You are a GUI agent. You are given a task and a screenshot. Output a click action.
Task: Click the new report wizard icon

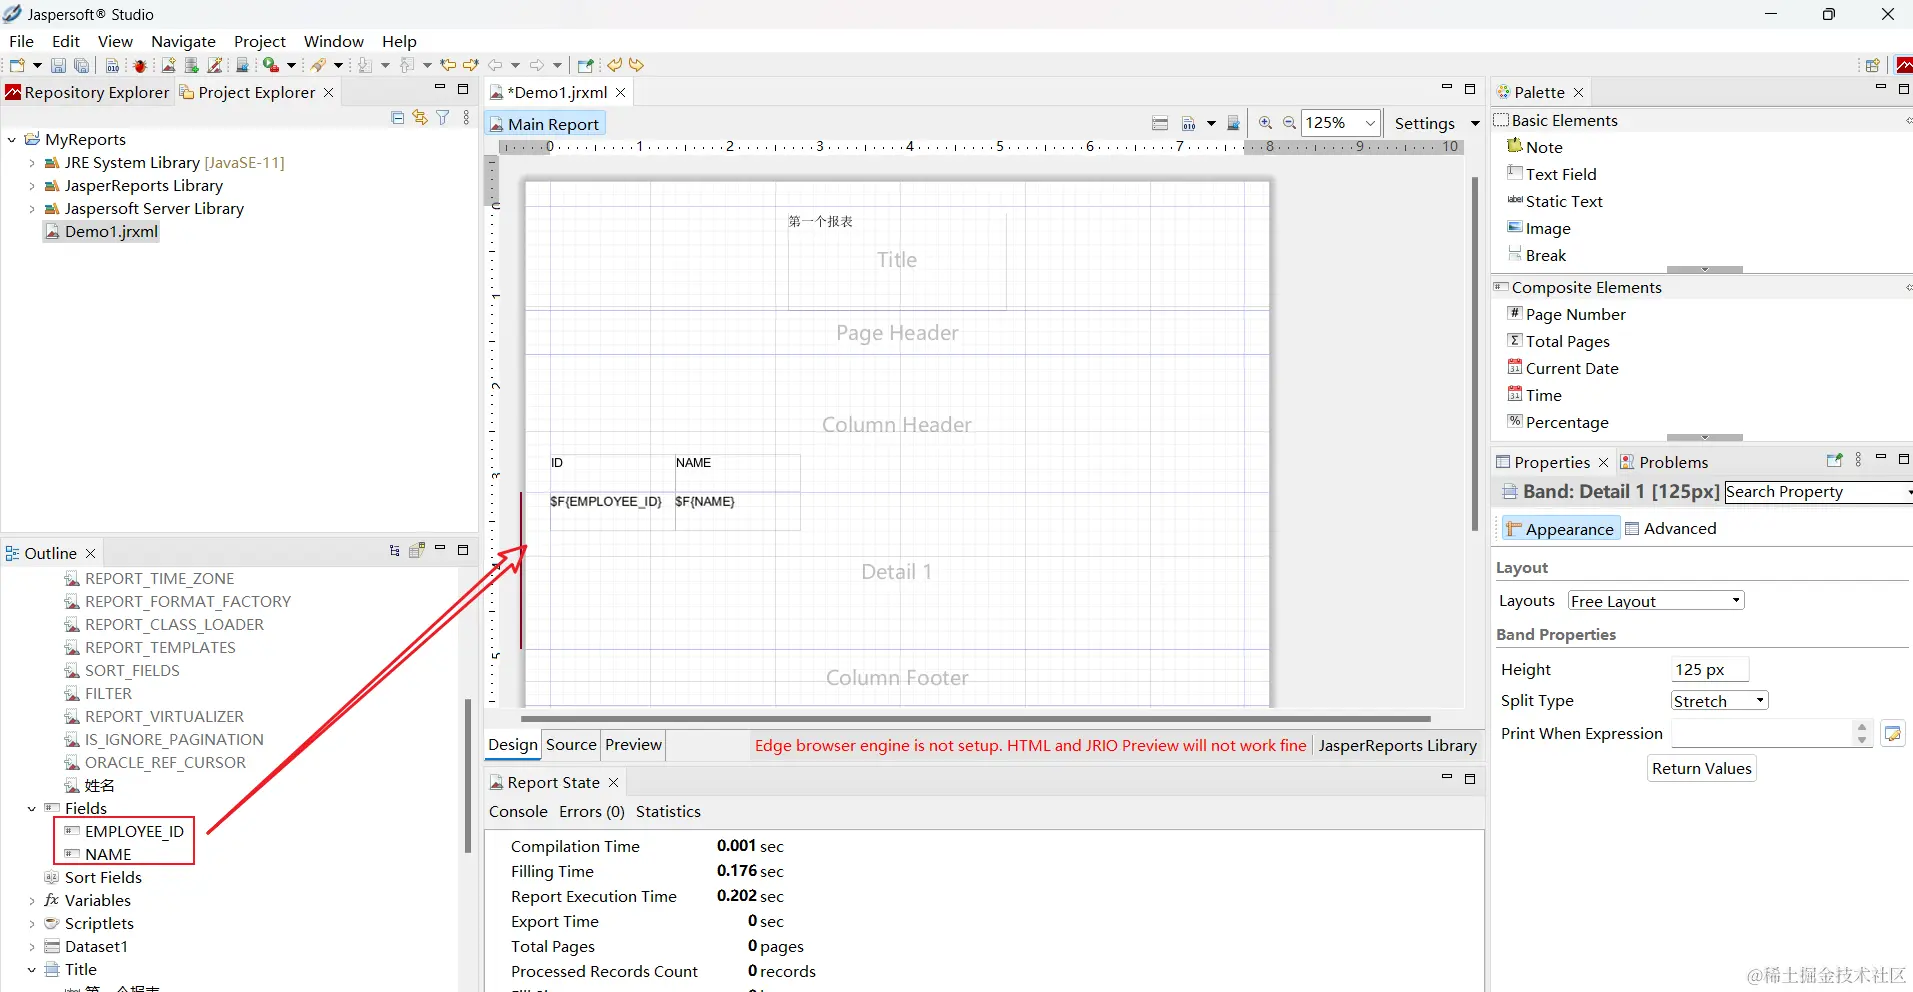point(168,65)
